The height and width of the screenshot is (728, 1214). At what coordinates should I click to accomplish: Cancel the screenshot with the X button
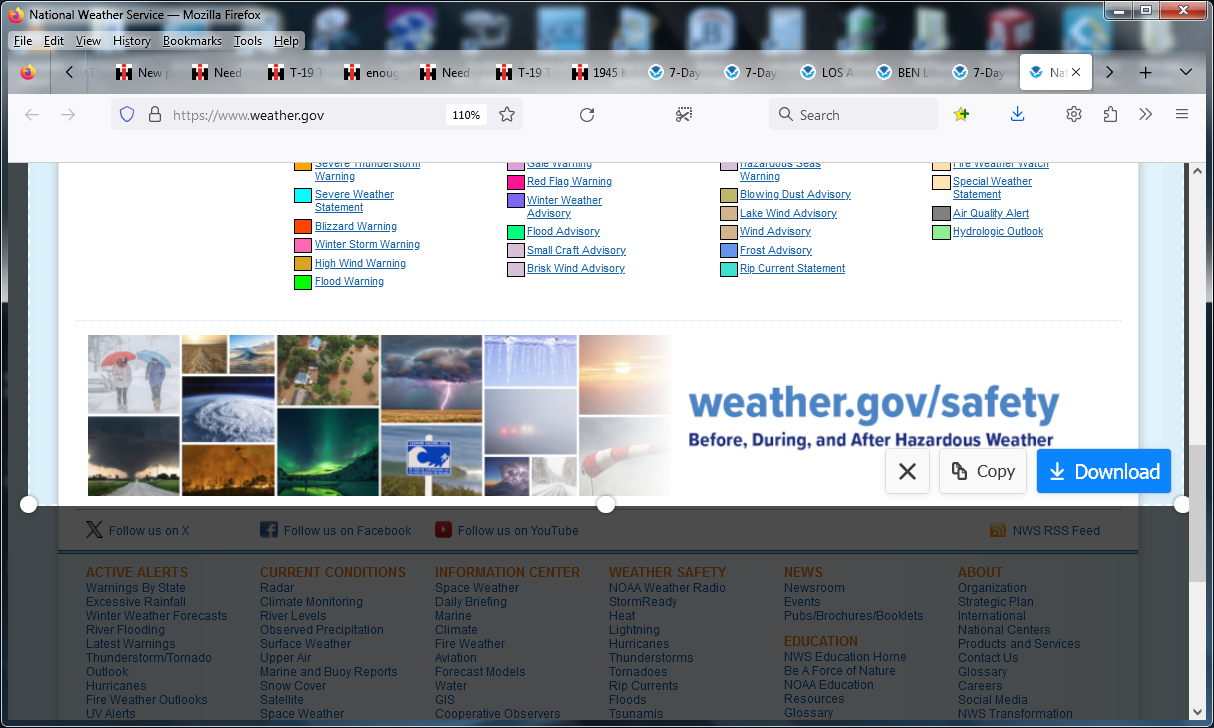tap(908, 471)
